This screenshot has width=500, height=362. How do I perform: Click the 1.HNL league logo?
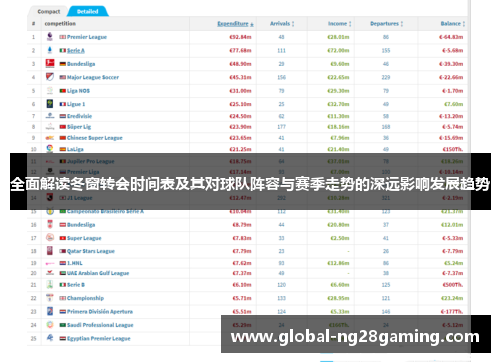(50, 263)
